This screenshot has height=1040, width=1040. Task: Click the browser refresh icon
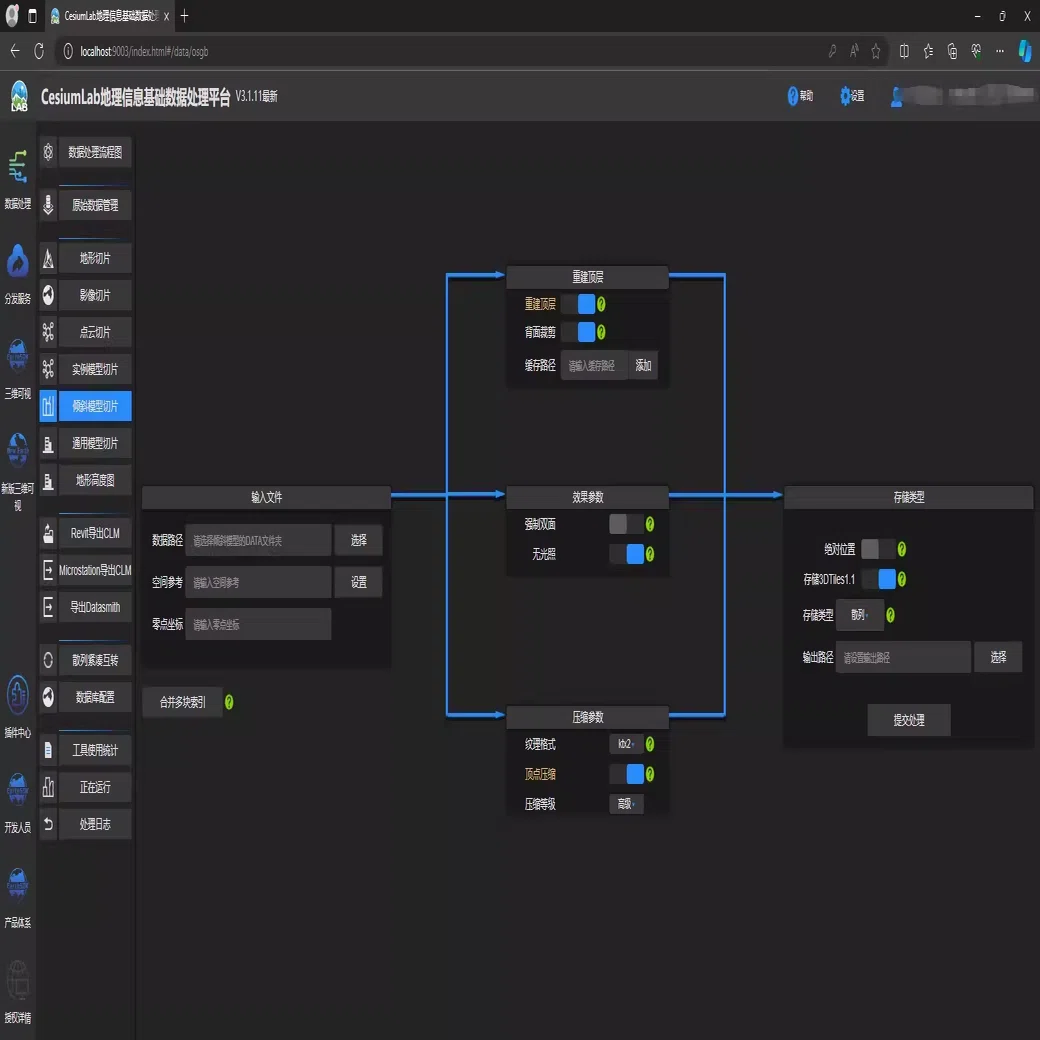click(x=39, y=51)
